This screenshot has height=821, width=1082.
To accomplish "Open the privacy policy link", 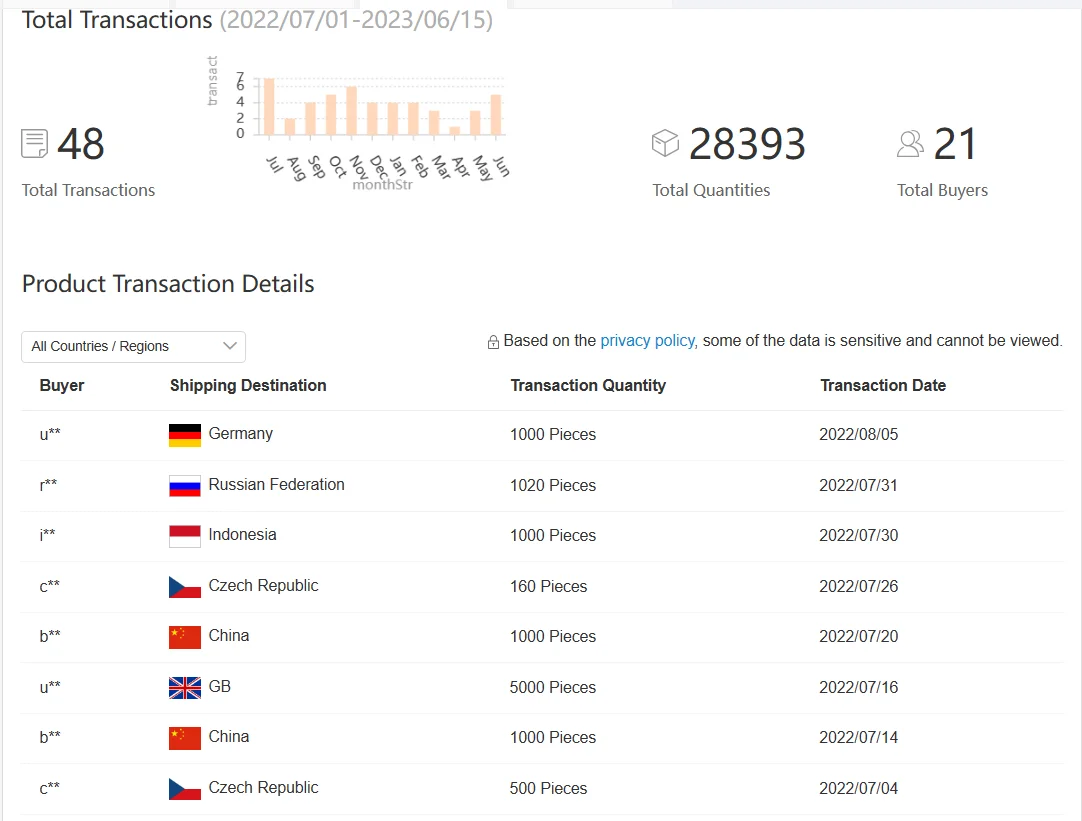I will [647, 341].
